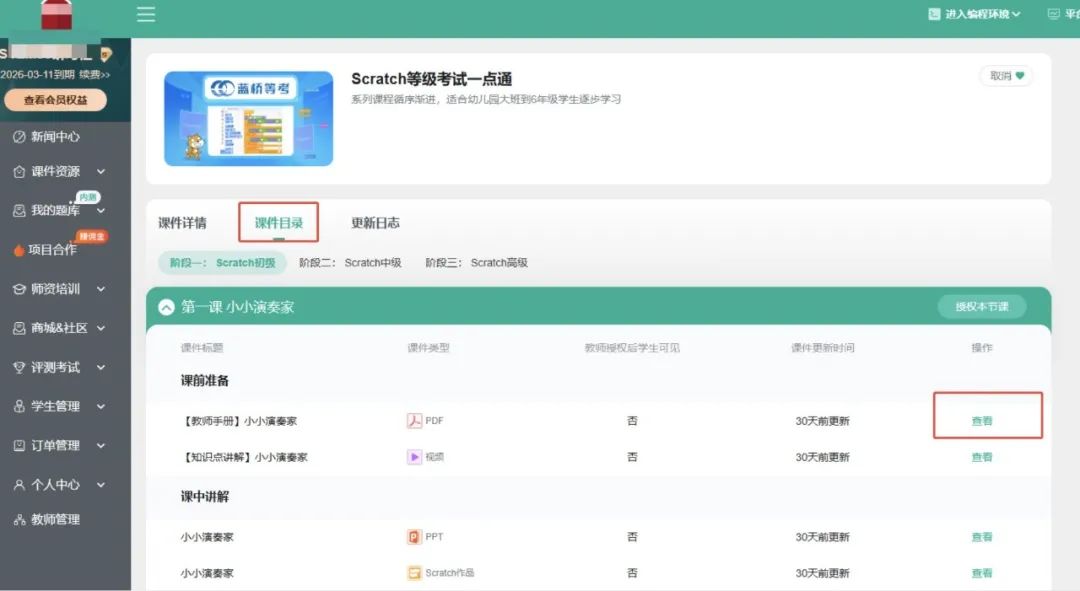
Task: Switch to the 更新日志 tab
Action: [x=375, y=222]
